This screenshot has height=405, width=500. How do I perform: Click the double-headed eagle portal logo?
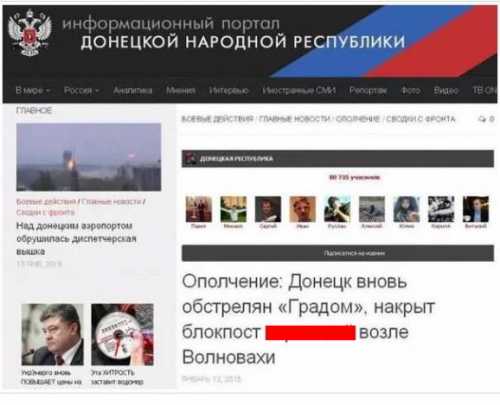[30, 33]
